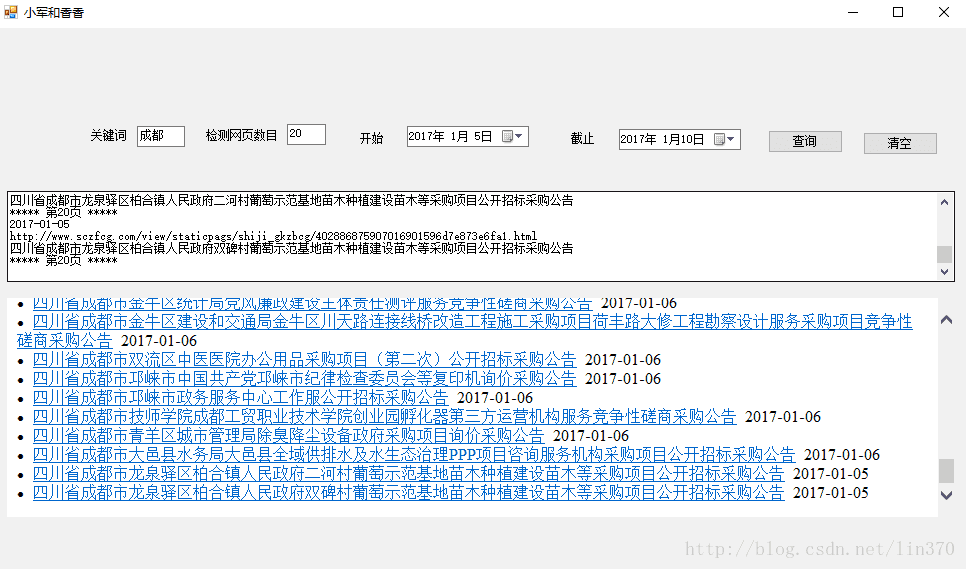Select the day 5日 in start date
Viewport: 966px width, 569px height.
pyautogui.click(x=482, y=137)
